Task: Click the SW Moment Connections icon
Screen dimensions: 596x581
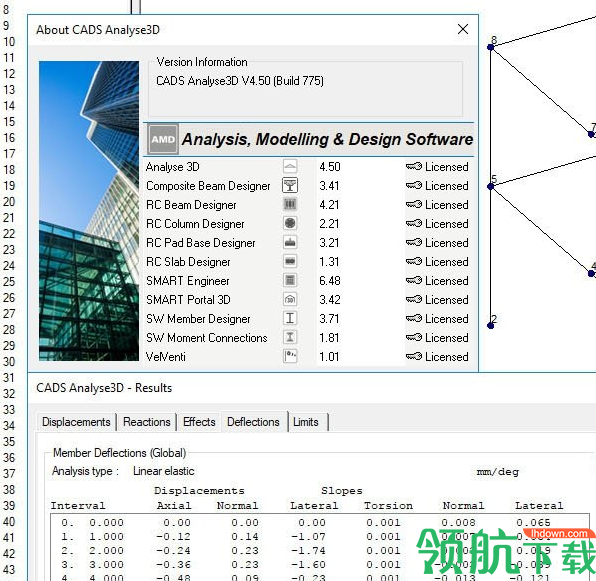Action: click(290, 337)
